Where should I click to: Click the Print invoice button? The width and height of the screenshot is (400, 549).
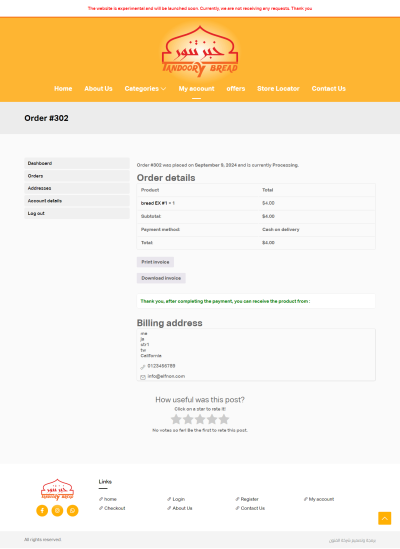(x=155, y=262)
